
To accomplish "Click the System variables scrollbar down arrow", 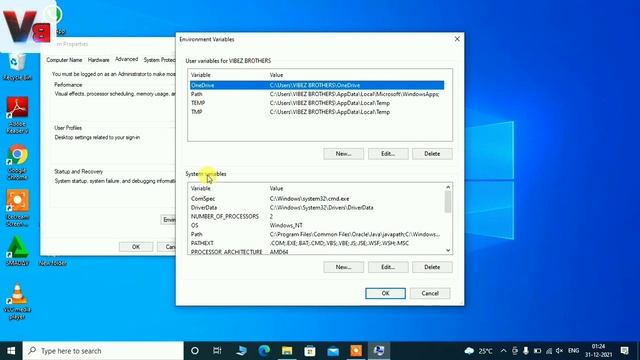I will [448, 250].
